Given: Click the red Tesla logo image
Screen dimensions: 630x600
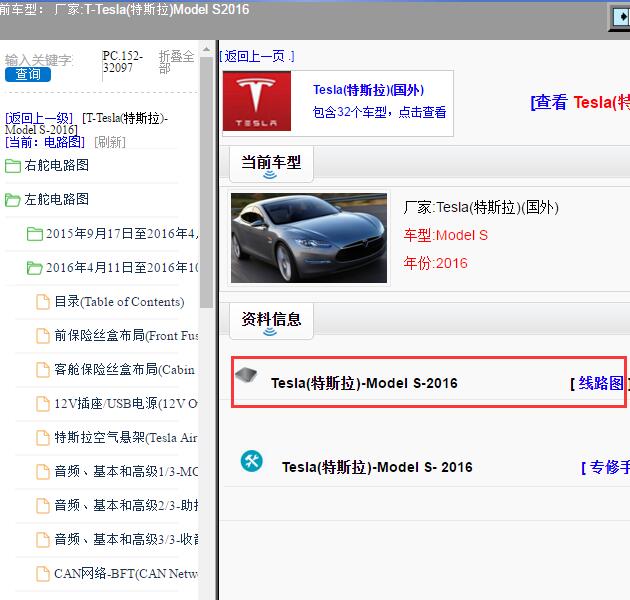Looking at the screenshot, I should click(257, 101).
